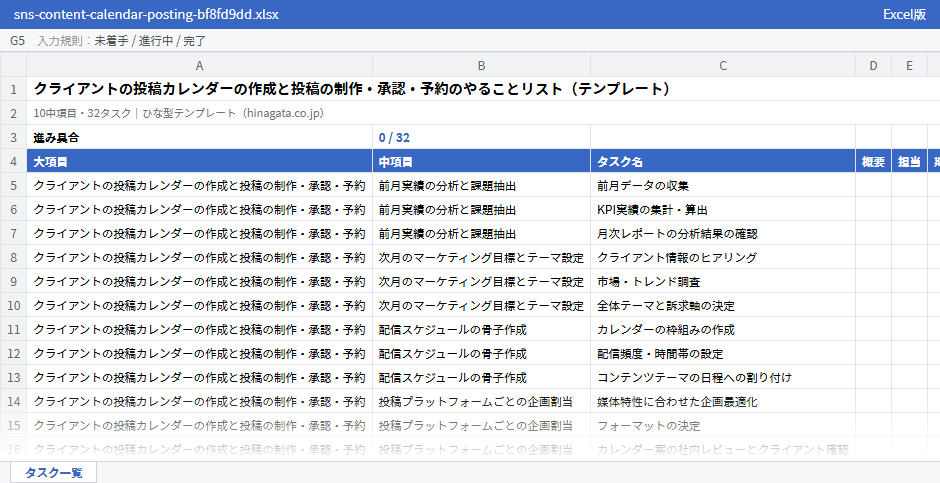Select task cell 前月データの収集
The height and width of the screenshot is (483, 940).
tap(723, 185)
